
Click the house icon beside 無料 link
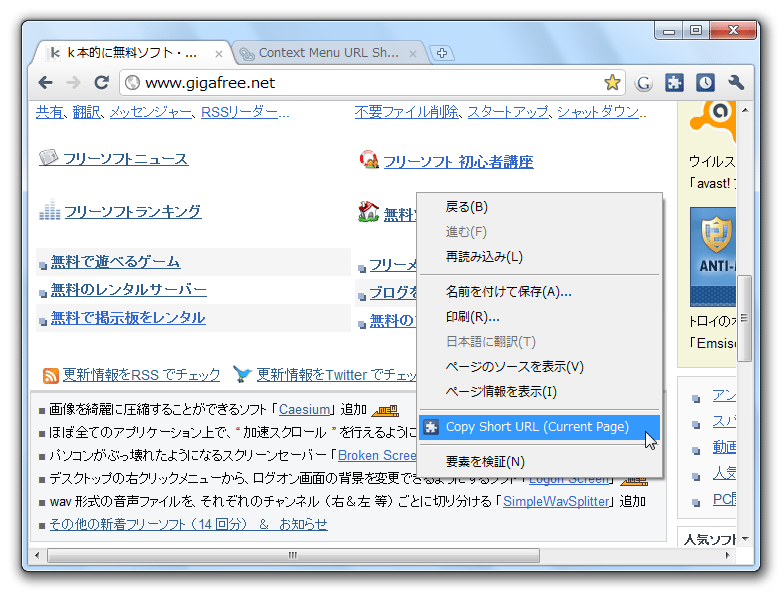[x=368, y=212]
